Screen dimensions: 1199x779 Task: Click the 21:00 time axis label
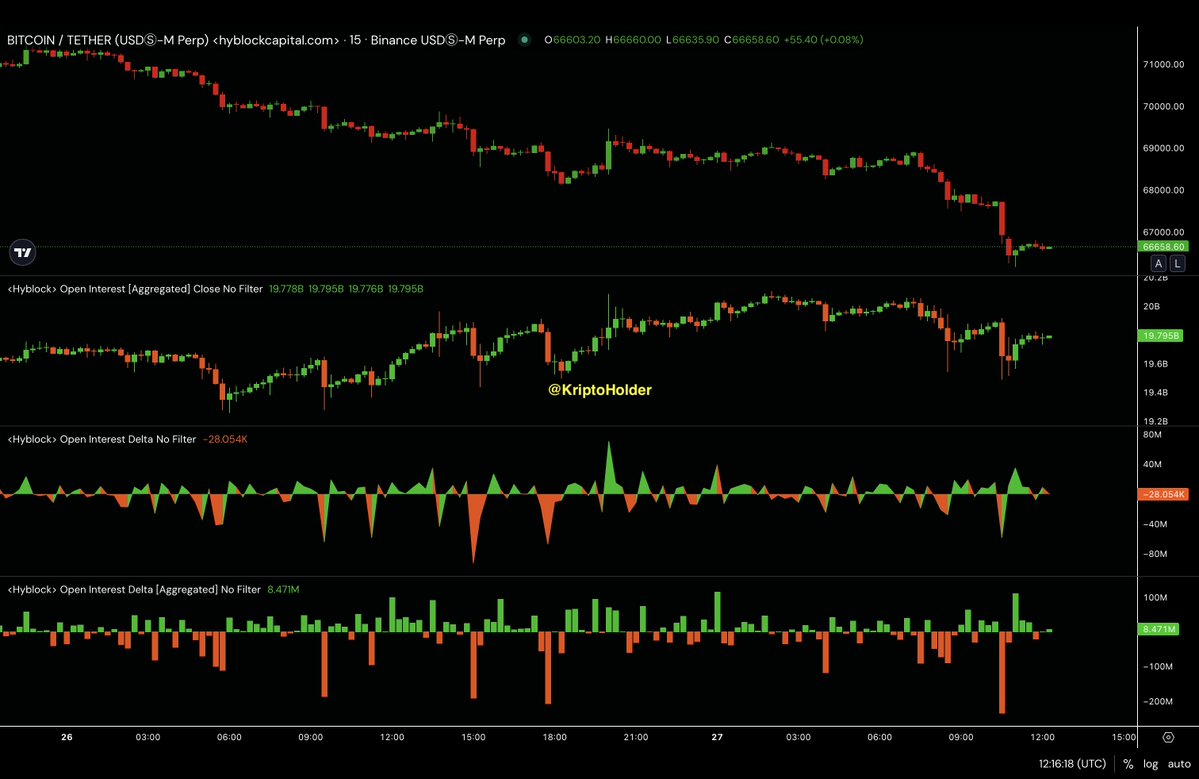point(635,738)
